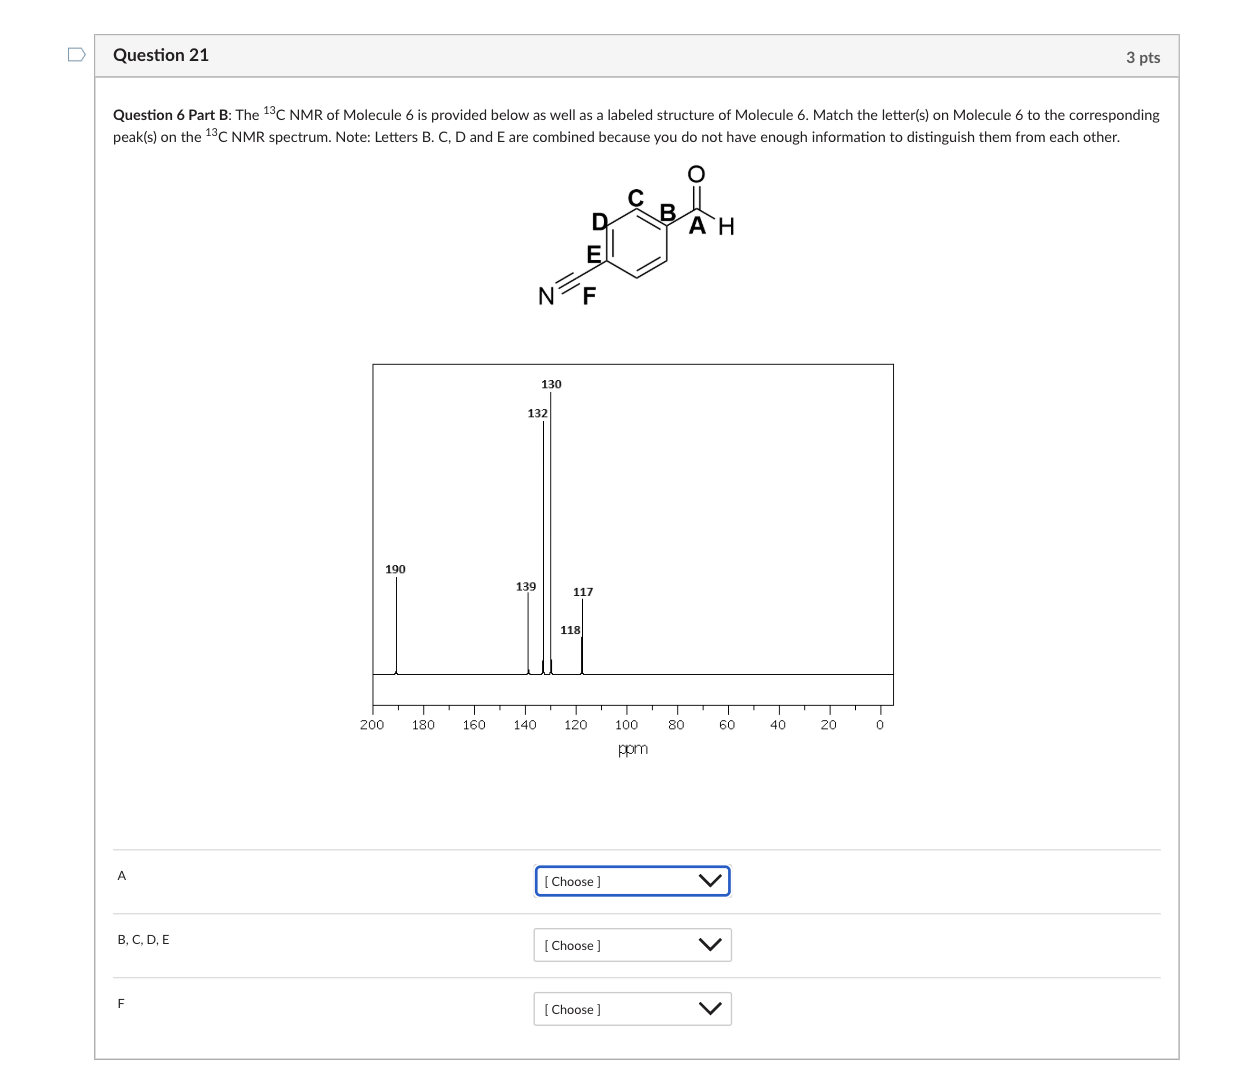Click the chevron icon on row A dropdown
1246x1072 pixels.
point(710,881)
